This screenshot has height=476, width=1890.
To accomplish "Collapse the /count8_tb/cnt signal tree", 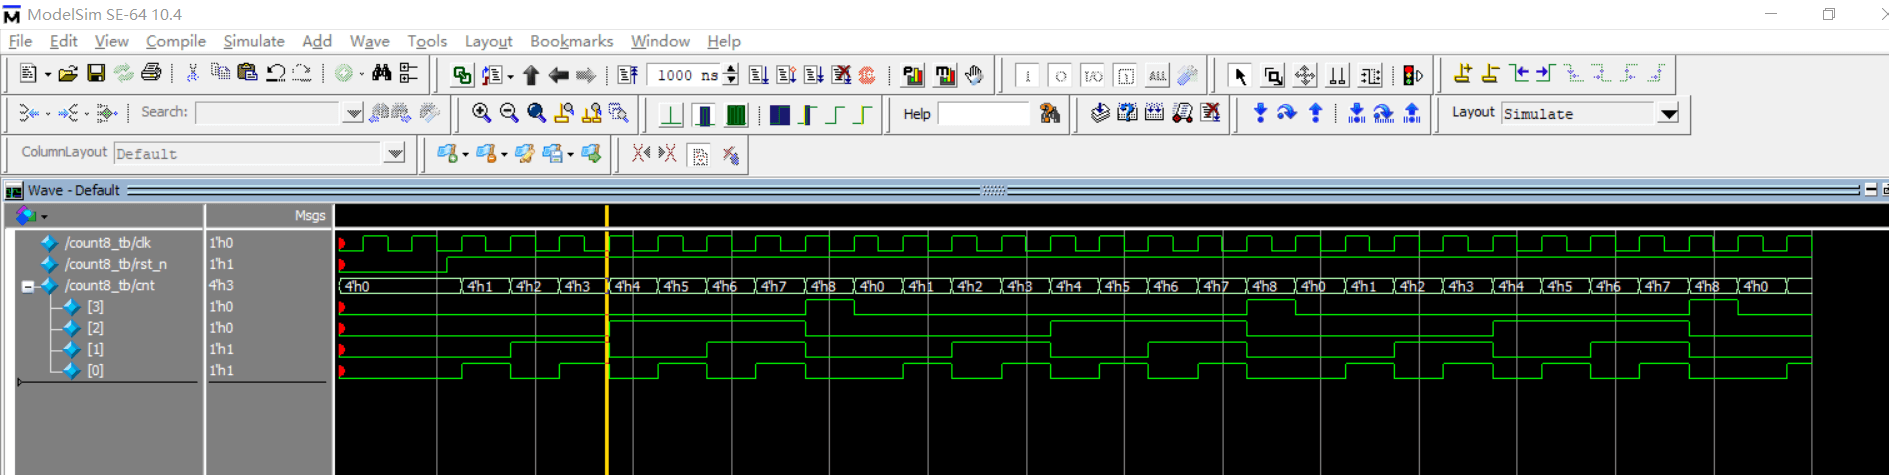I will tap(28, 286).
